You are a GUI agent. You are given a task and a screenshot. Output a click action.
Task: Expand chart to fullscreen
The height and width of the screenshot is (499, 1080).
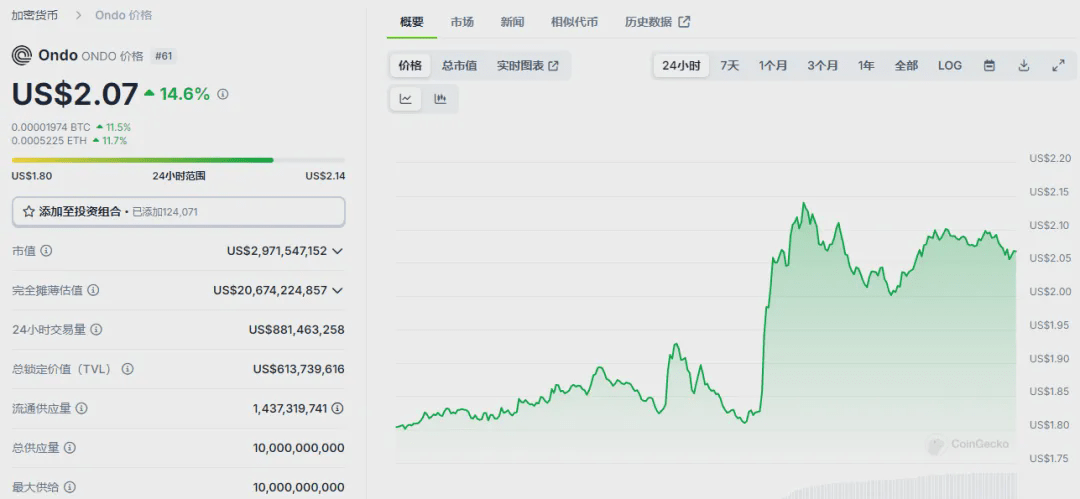(x=1059, y=65)
